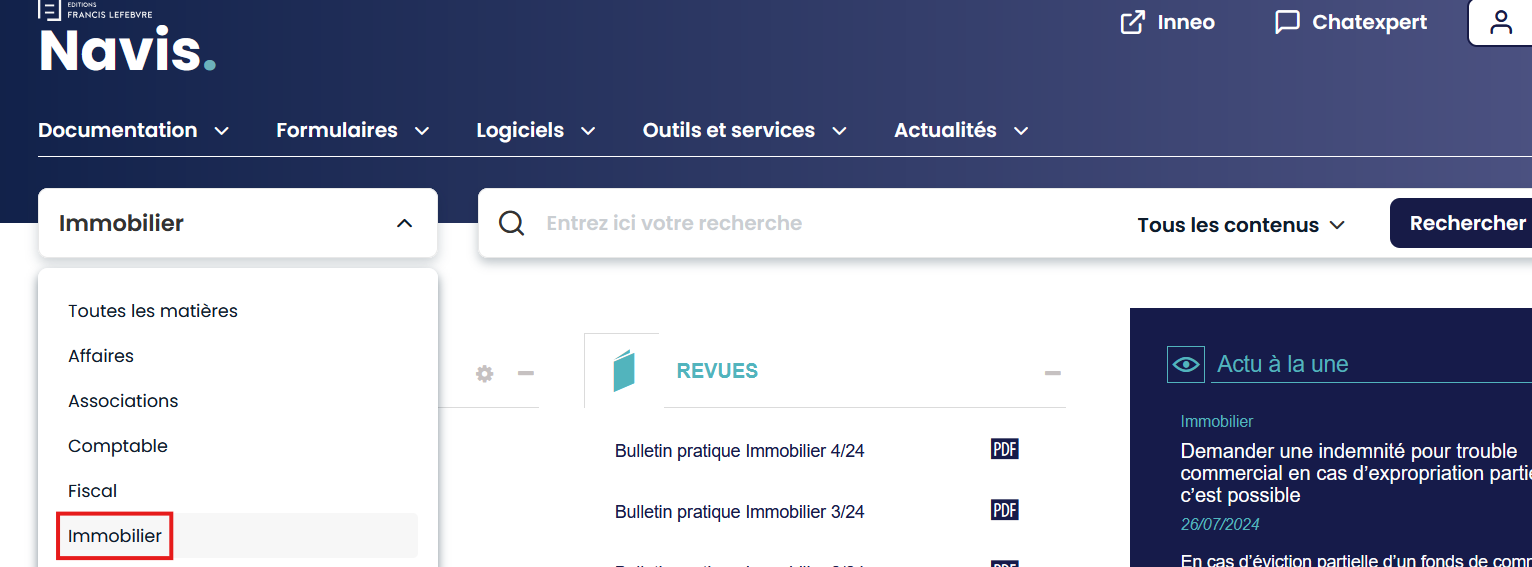Expand the Documentation menu
The width and height of the screenshot is (1532, 567).
(x=134, y=131)
